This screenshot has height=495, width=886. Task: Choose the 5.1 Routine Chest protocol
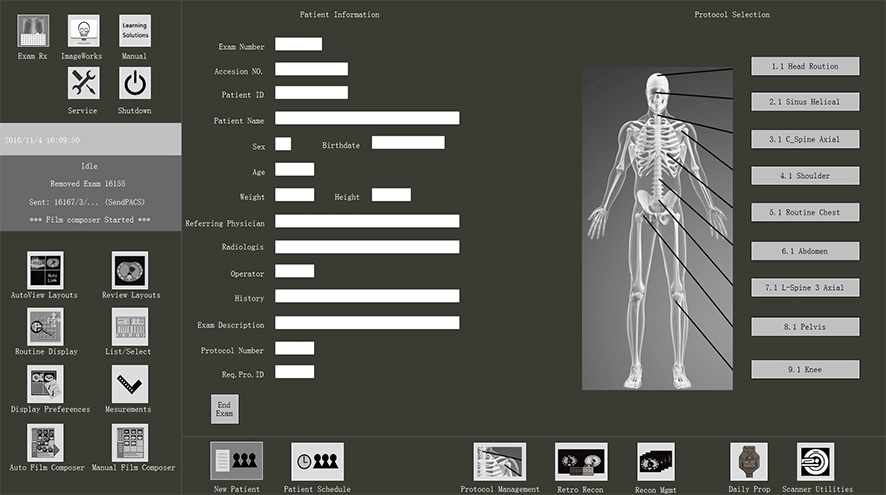point(805,212)
